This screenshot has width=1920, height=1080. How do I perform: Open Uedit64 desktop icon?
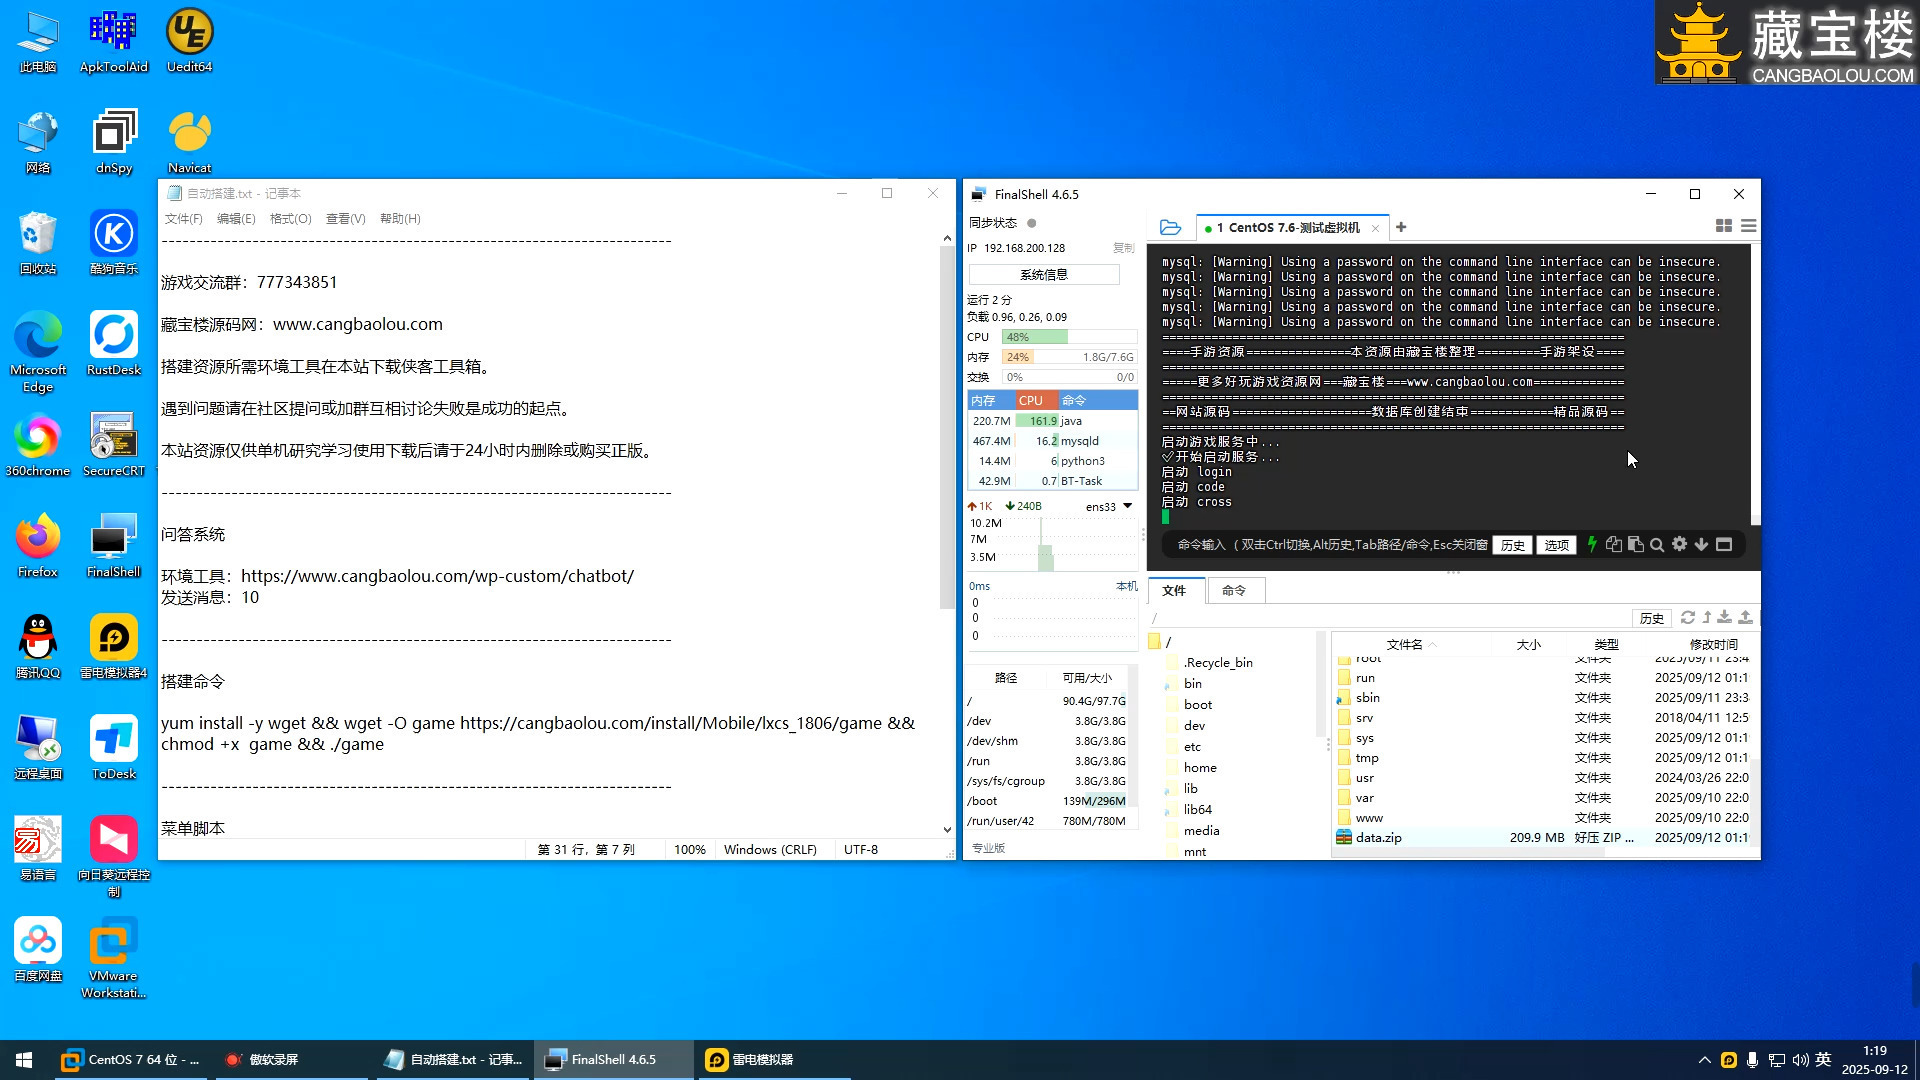[189, 42]
